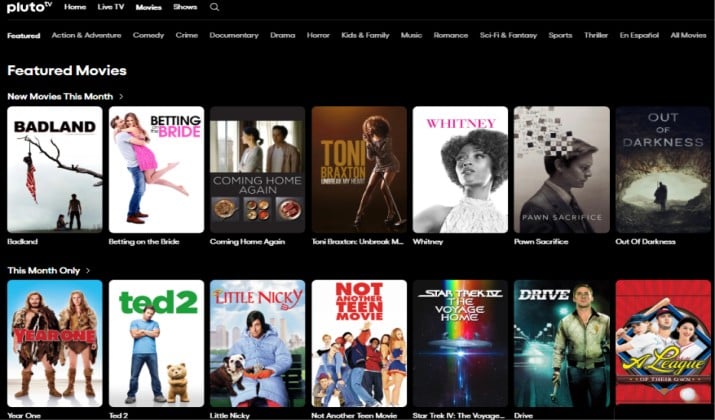The image size is (715, 420).
Task: Open the Crime category
Action: click(187, 35)
